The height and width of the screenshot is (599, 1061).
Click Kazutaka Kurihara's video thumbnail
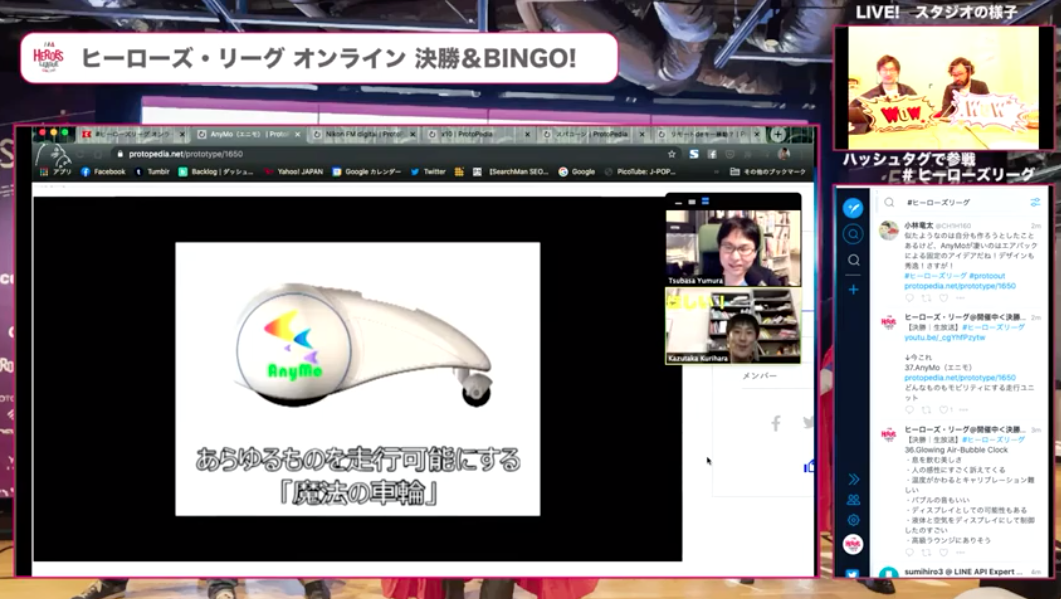pyautogui.click(x=733, y=326)
